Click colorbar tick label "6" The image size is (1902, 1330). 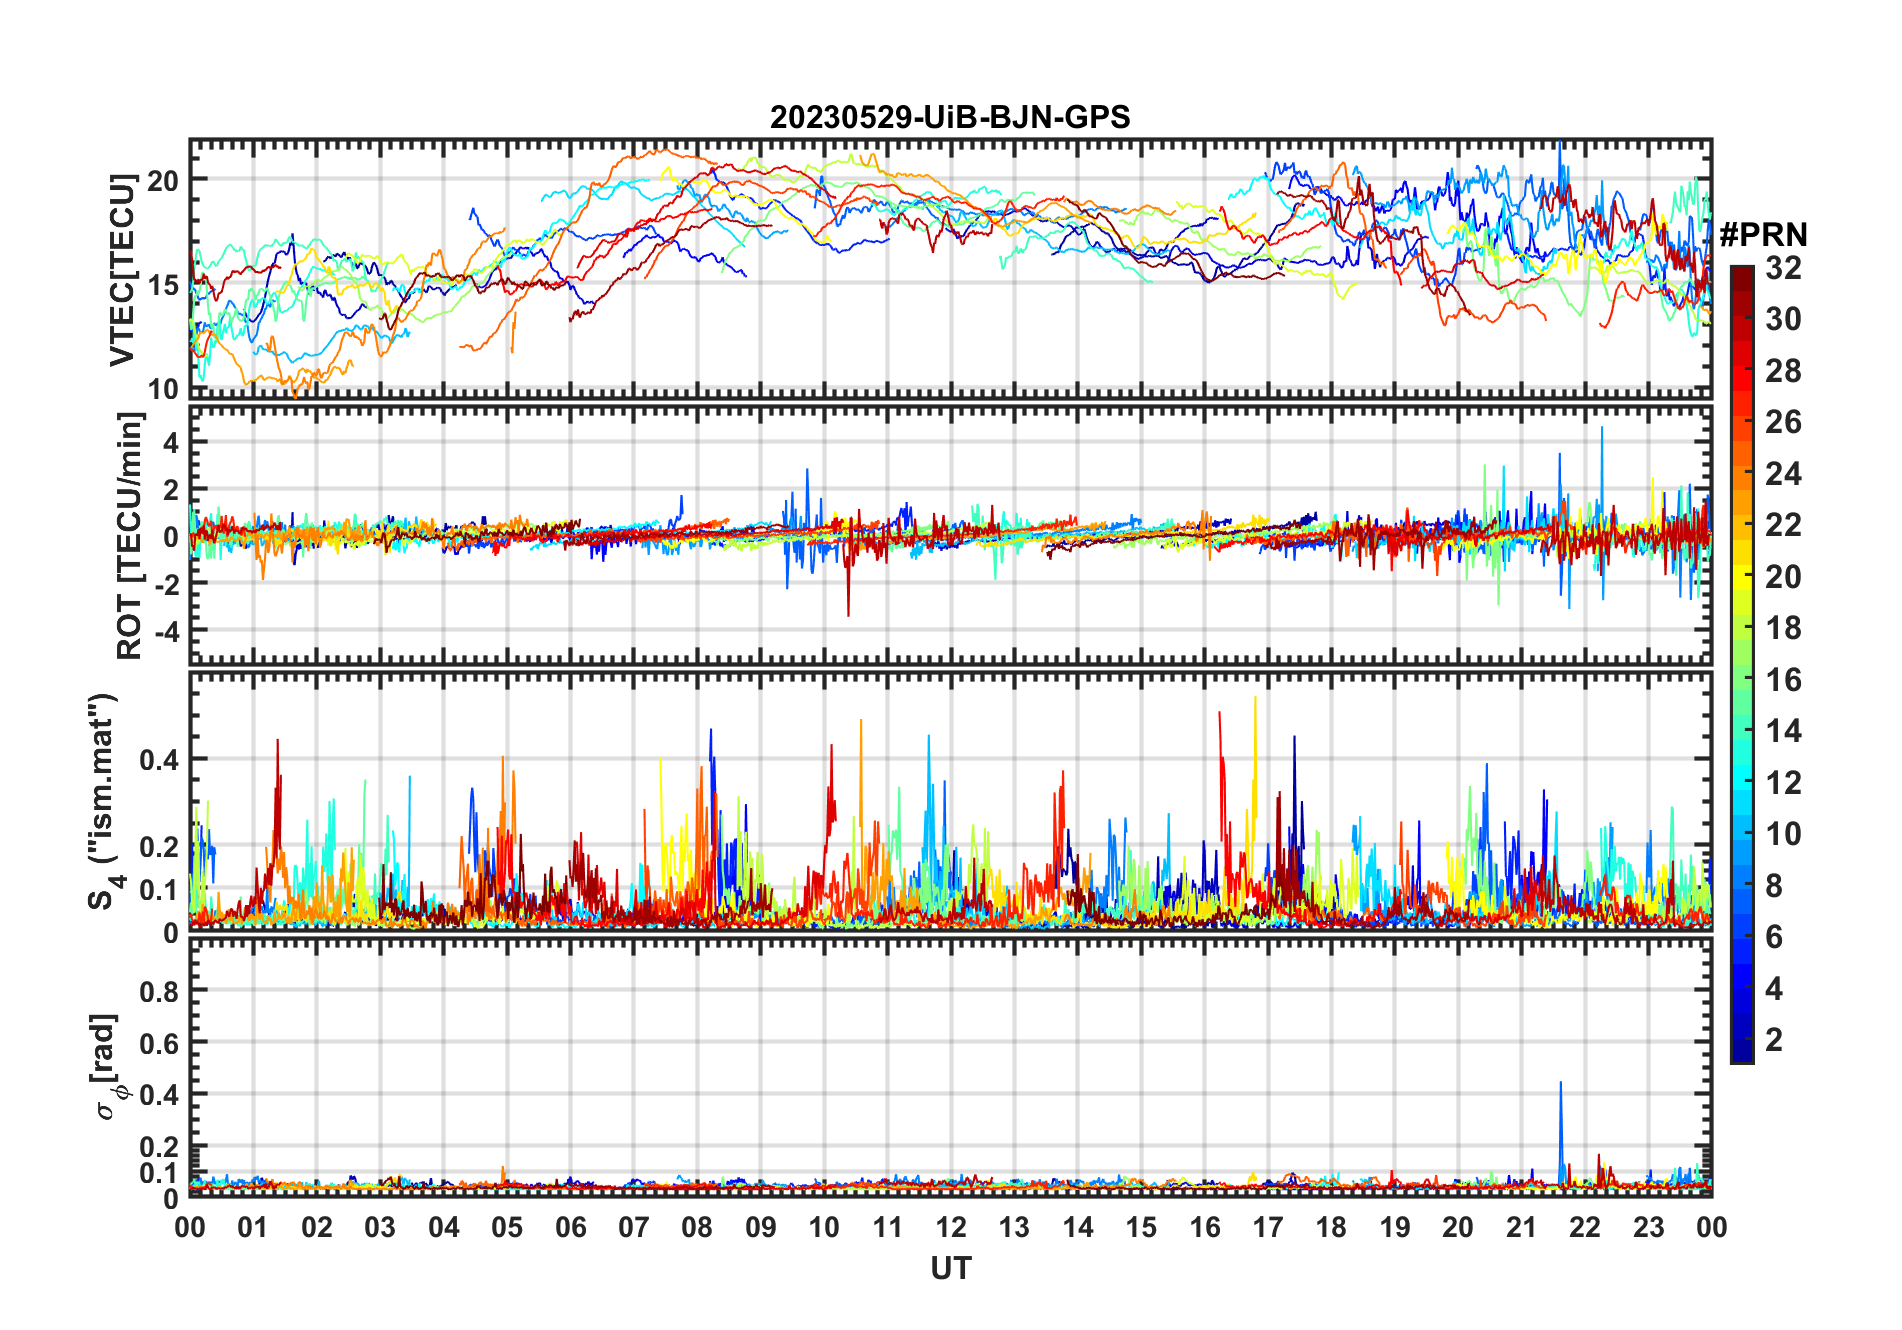[1774, 937]
